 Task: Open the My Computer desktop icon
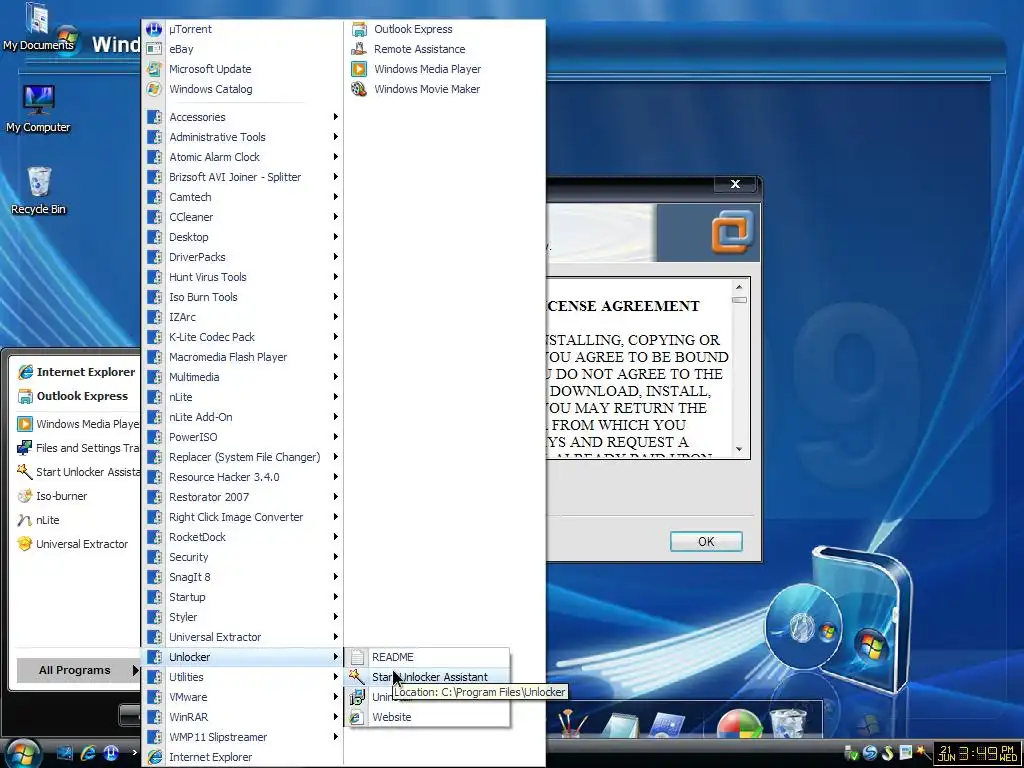[x=39, y=109]
